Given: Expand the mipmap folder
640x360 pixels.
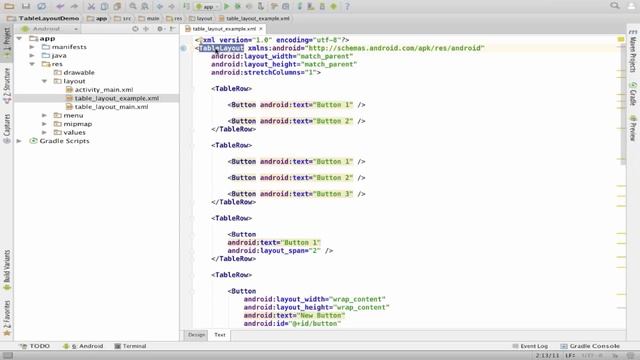Looking at the screenshot, I should 44,124.
